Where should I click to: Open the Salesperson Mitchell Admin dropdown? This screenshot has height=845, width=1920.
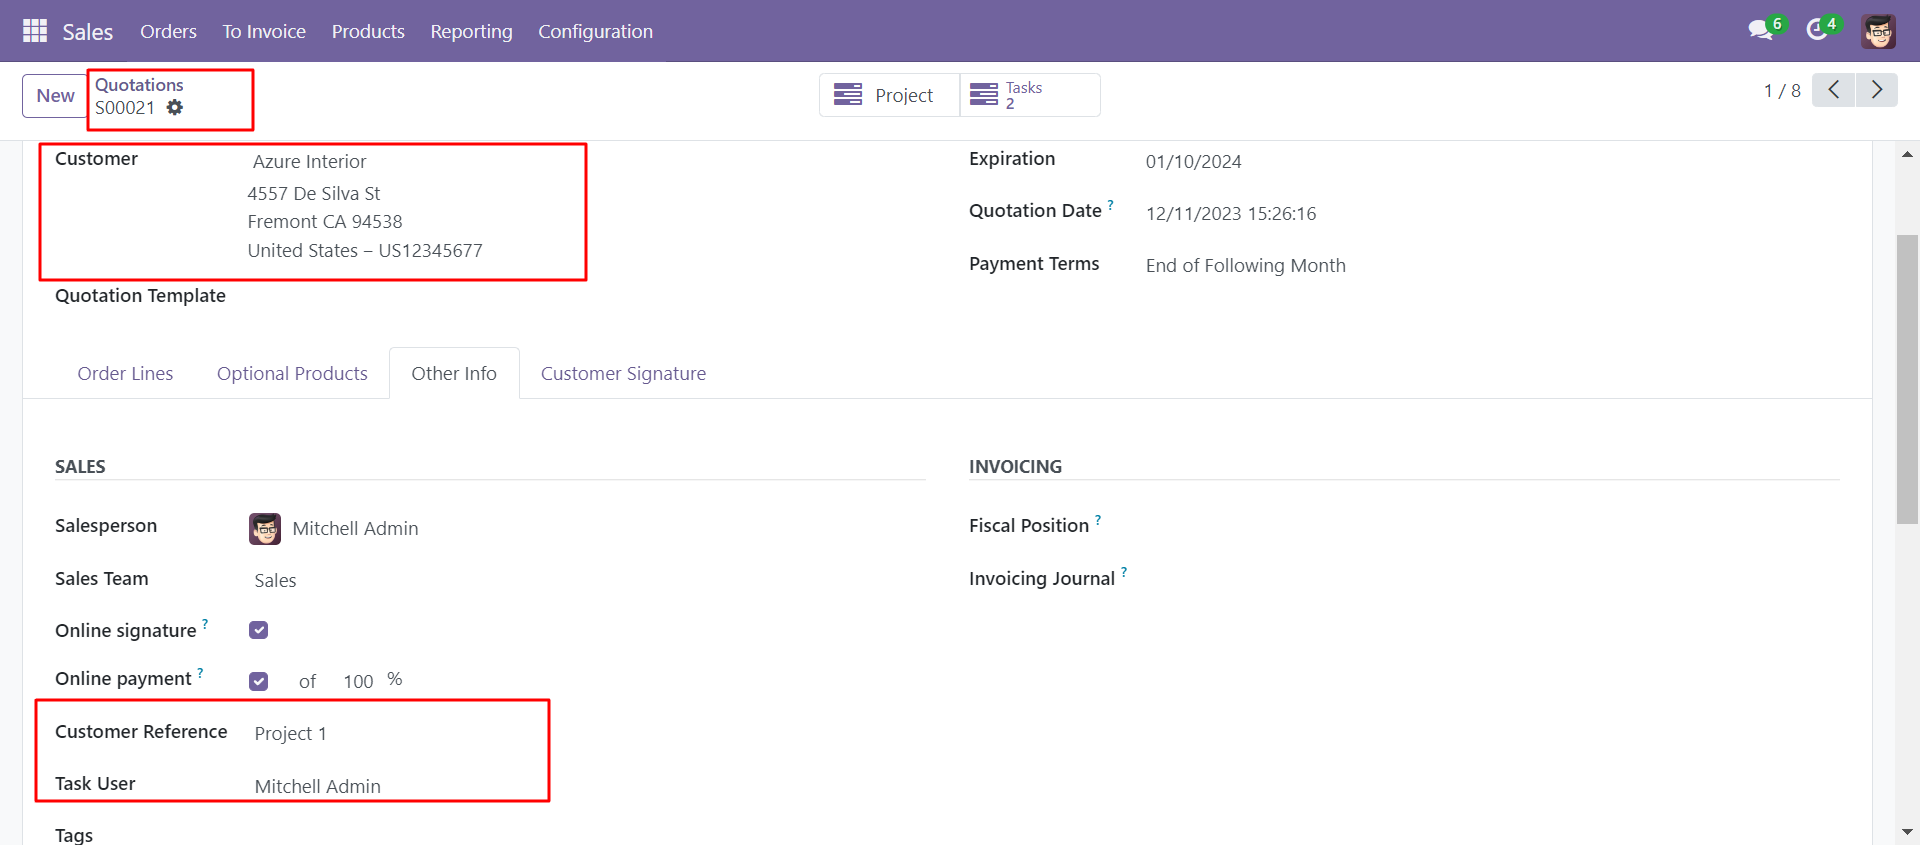click(355, 528)
